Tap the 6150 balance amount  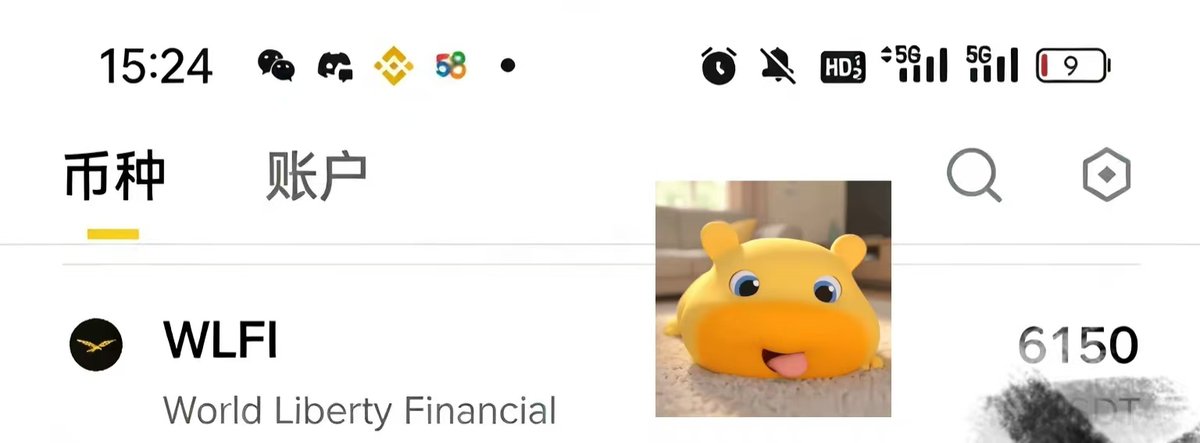(x=1077, y=346)
